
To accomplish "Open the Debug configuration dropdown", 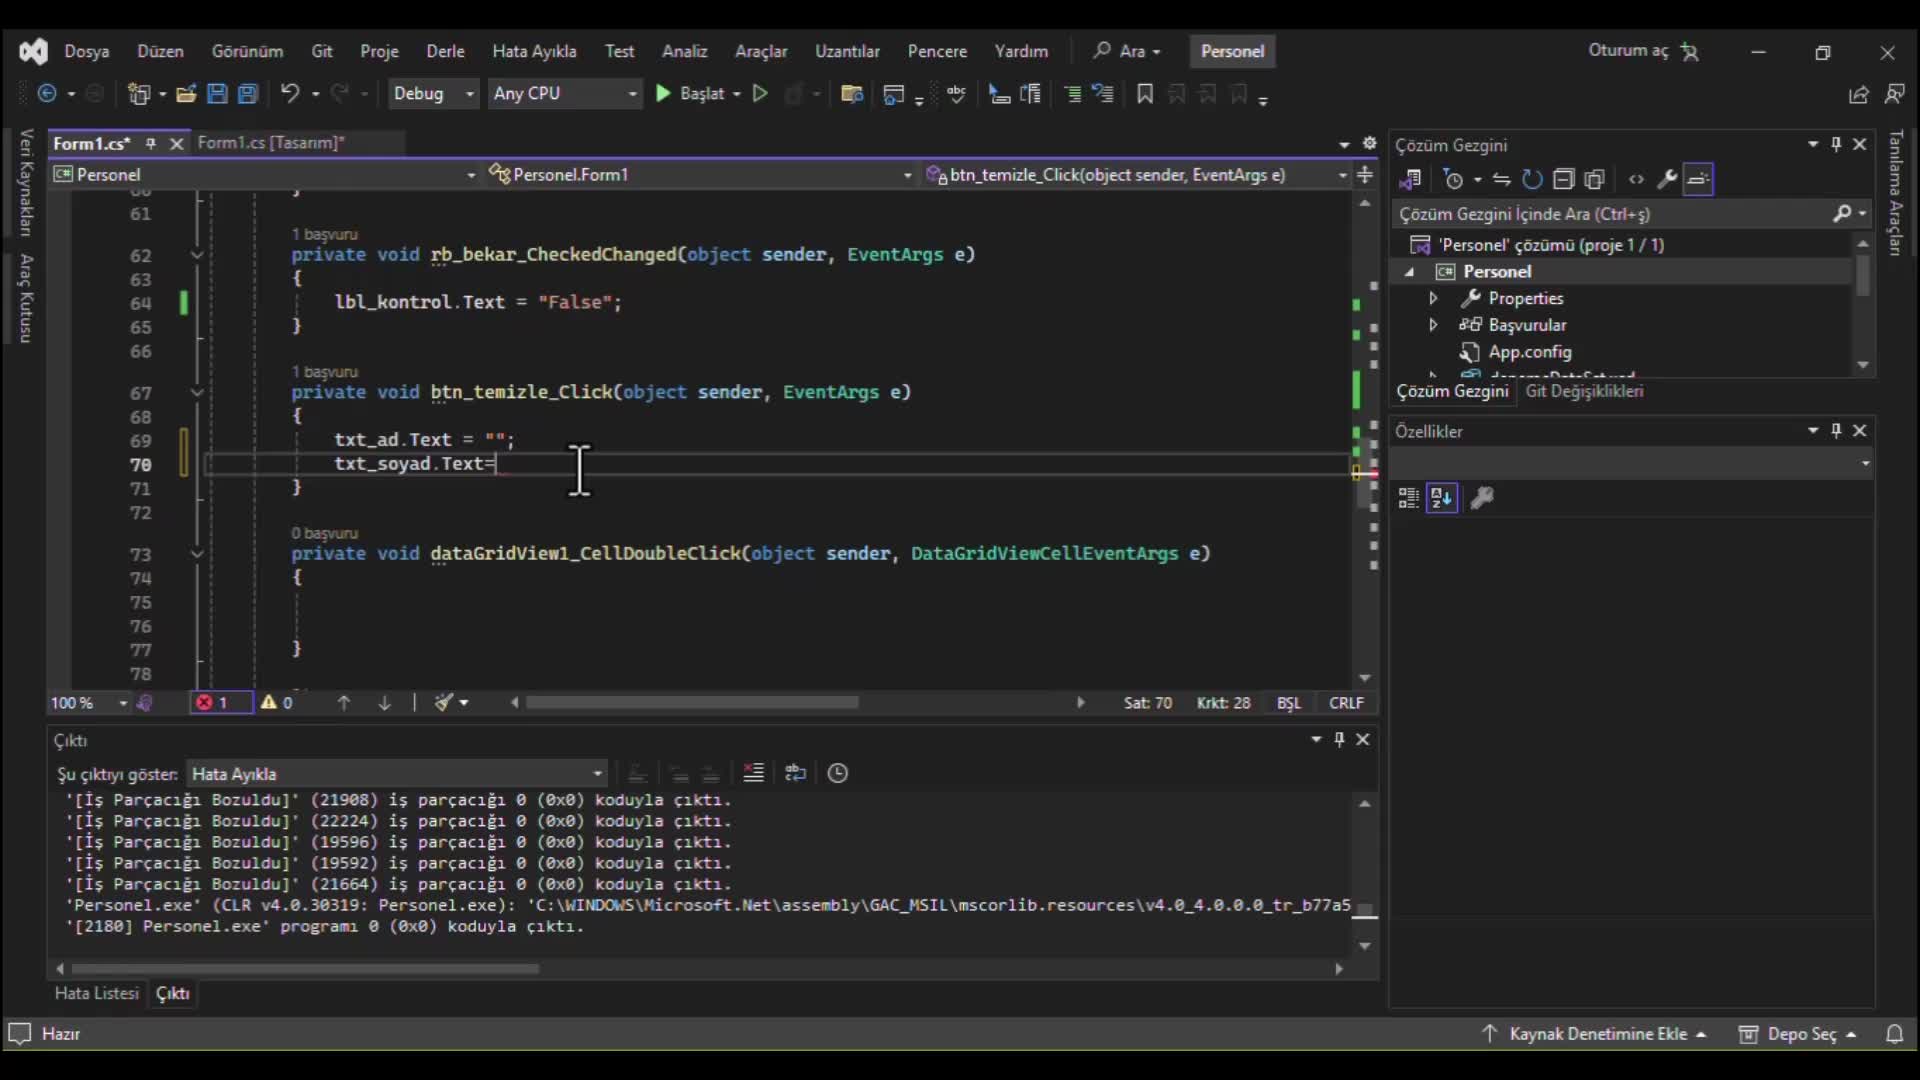I will point(433,93).
